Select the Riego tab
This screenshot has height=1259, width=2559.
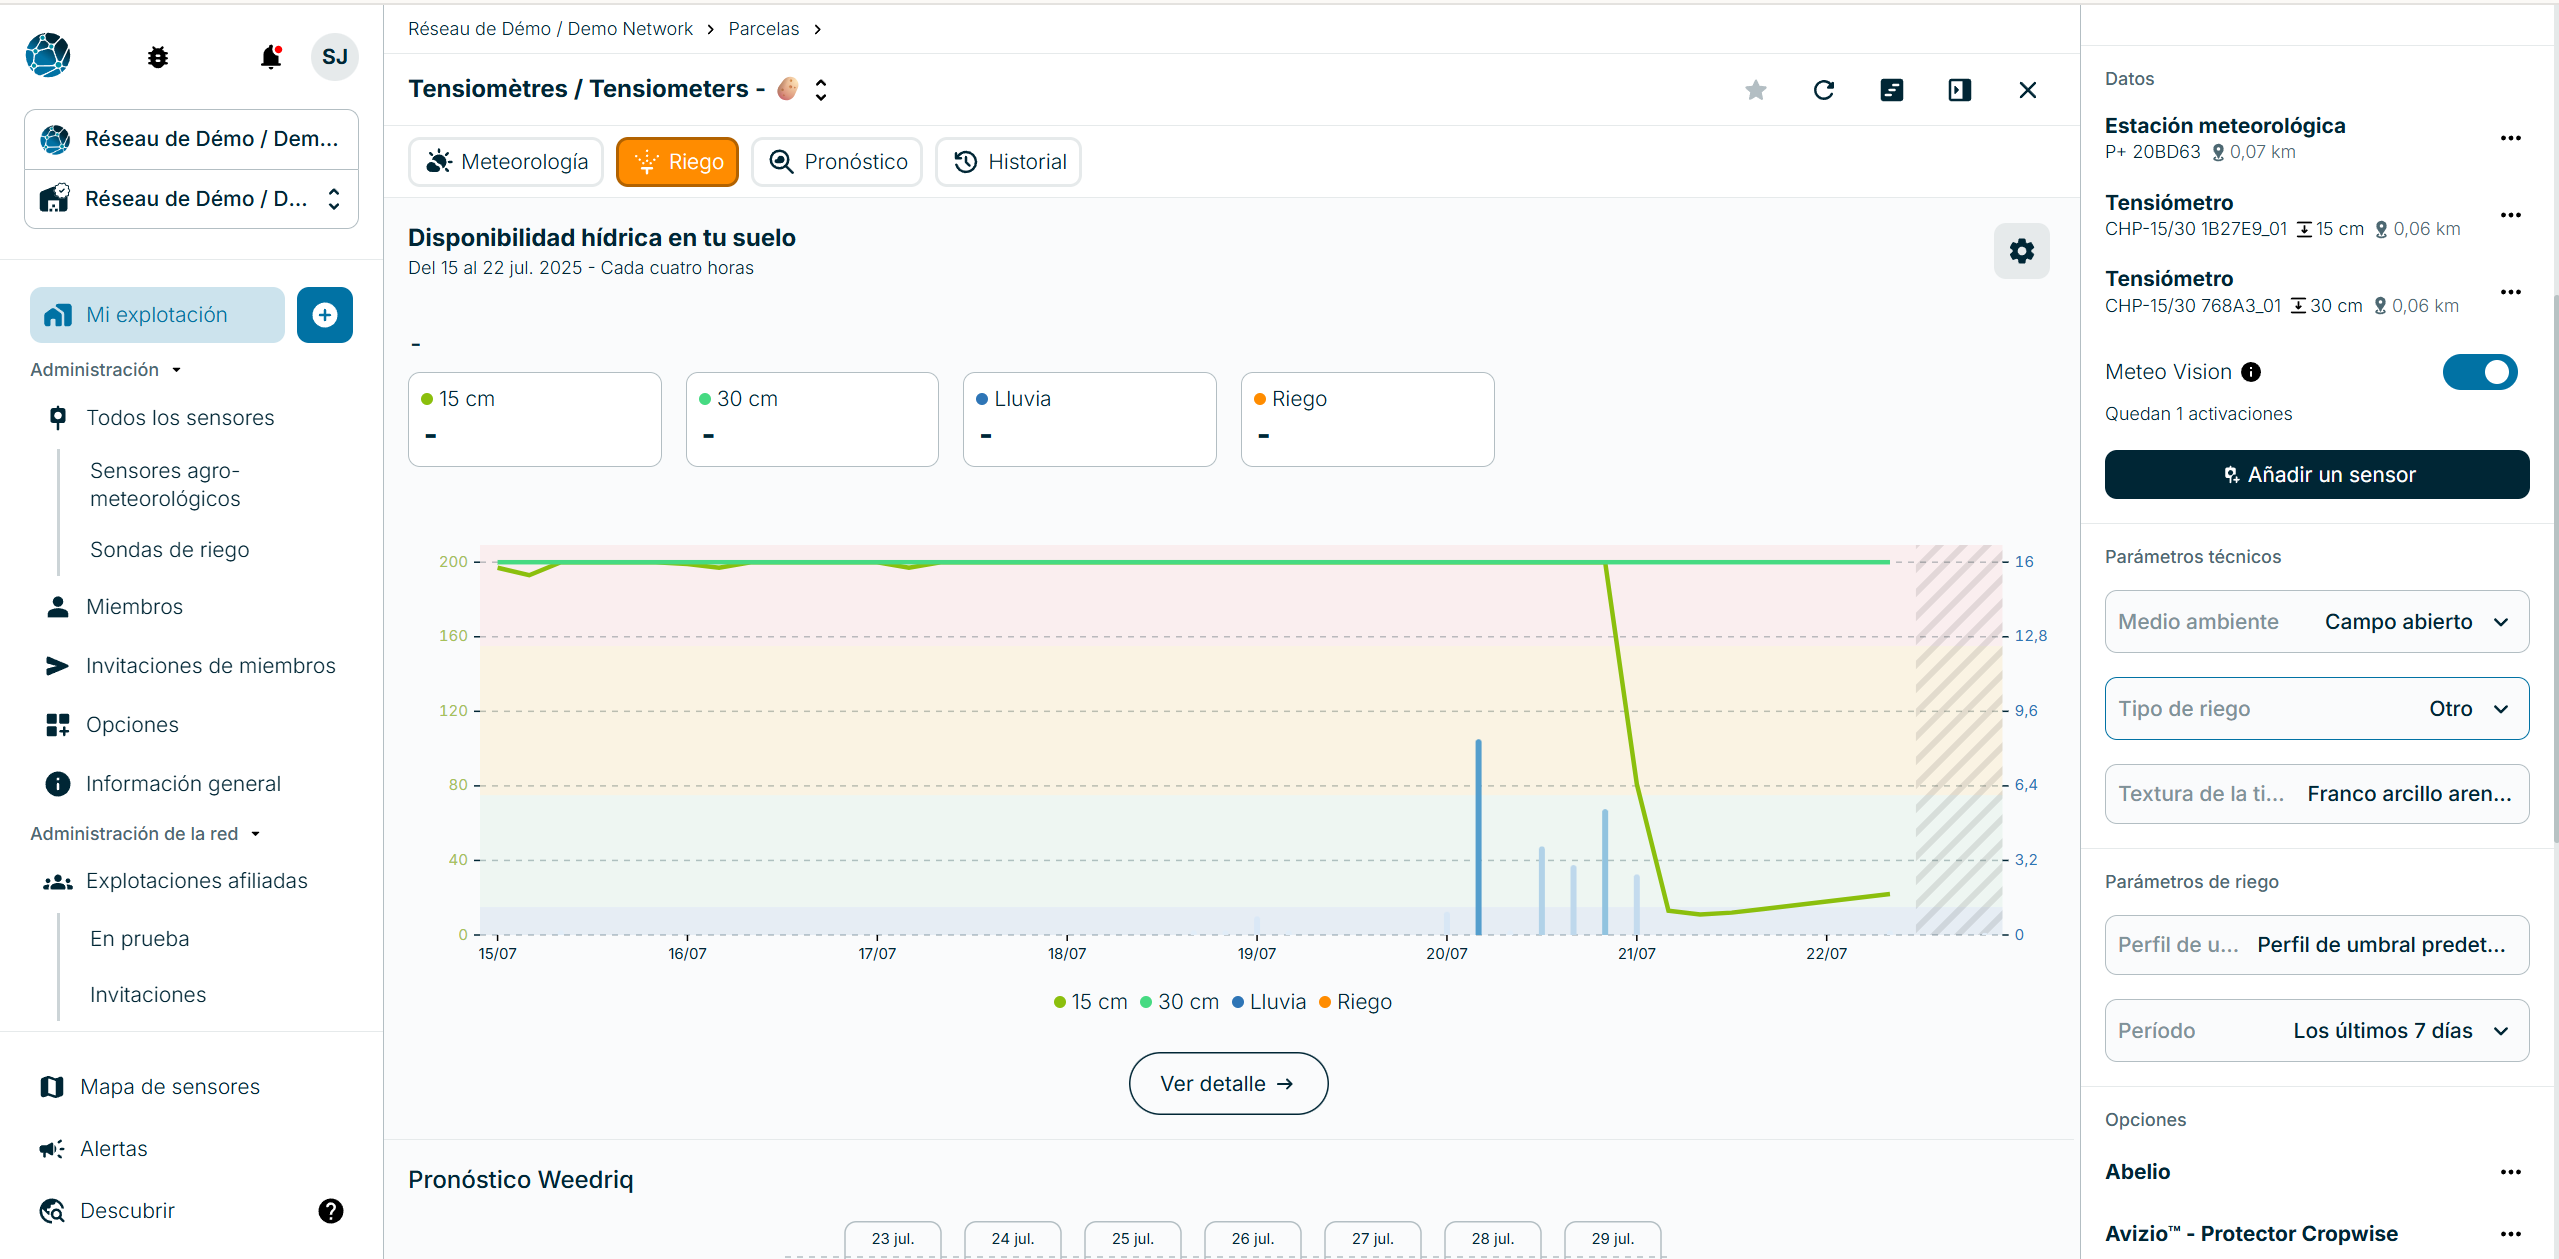677,162
